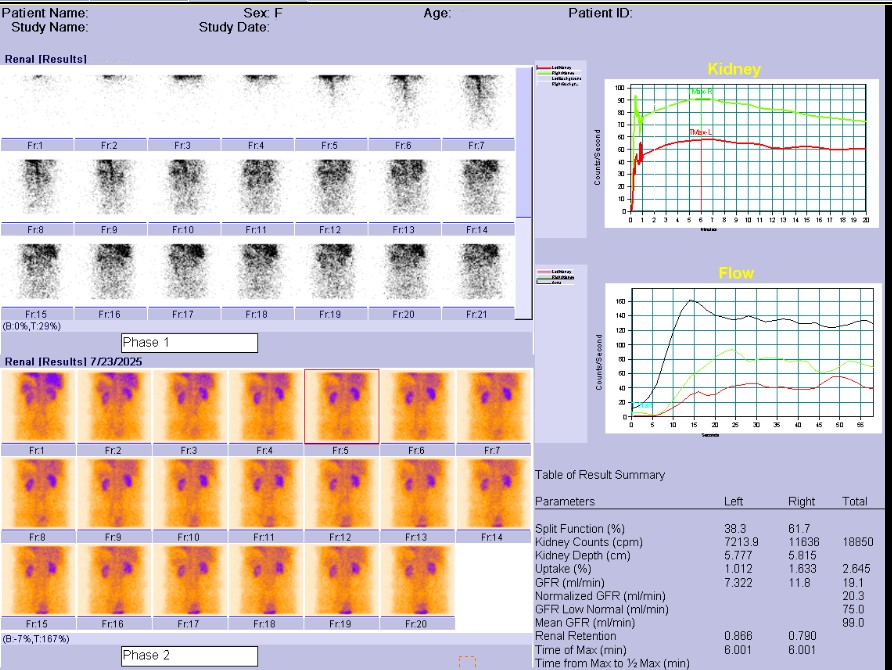The width and height of the screenshot is (892, 670).
Task: Click Right Kidney green legend in Kidney chart
Action: (560, 73)
